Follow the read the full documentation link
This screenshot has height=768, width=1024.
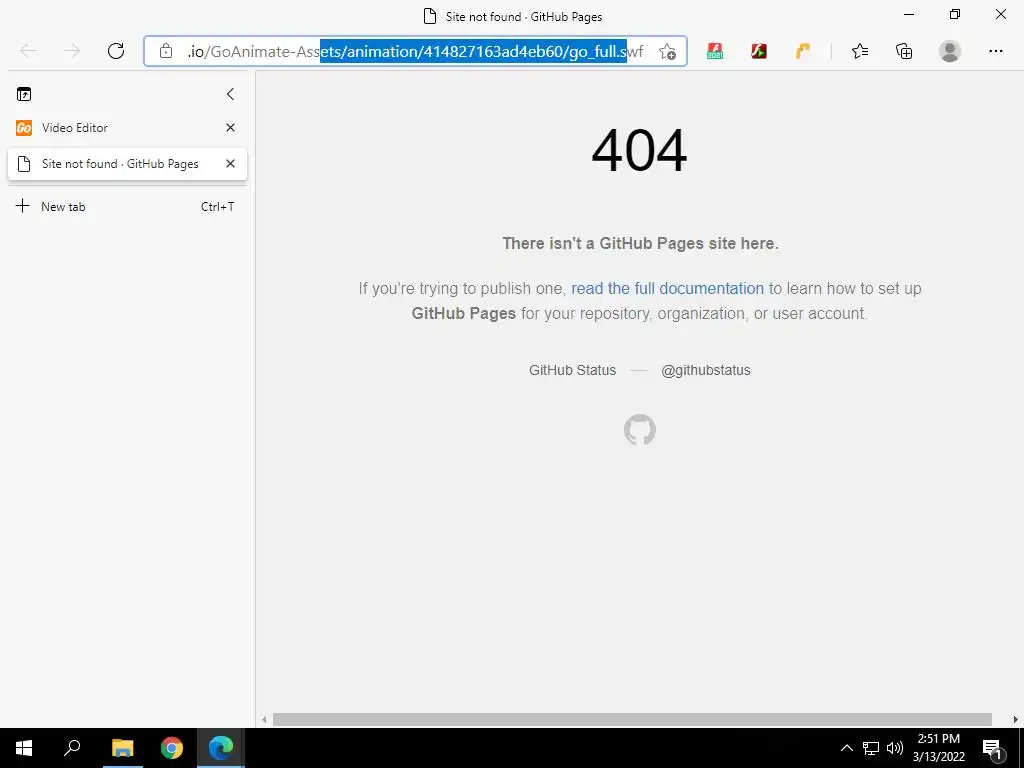click(667, 289)
